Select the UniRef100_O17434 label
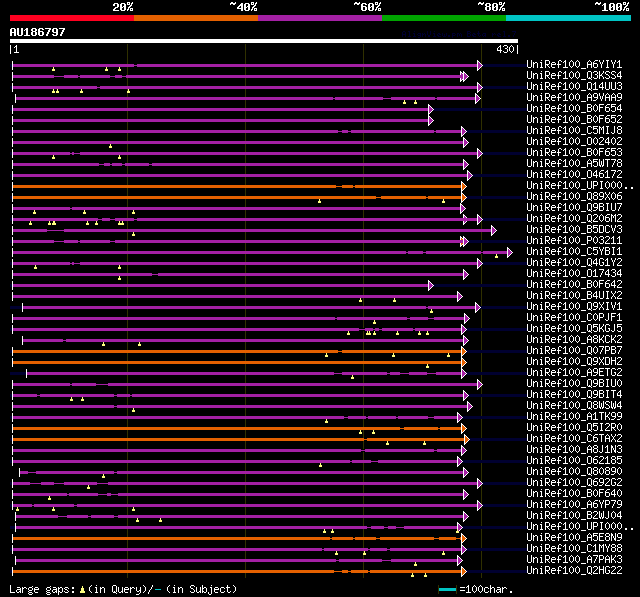The height and width of the screenshot is (597, 640). [574, 274]
